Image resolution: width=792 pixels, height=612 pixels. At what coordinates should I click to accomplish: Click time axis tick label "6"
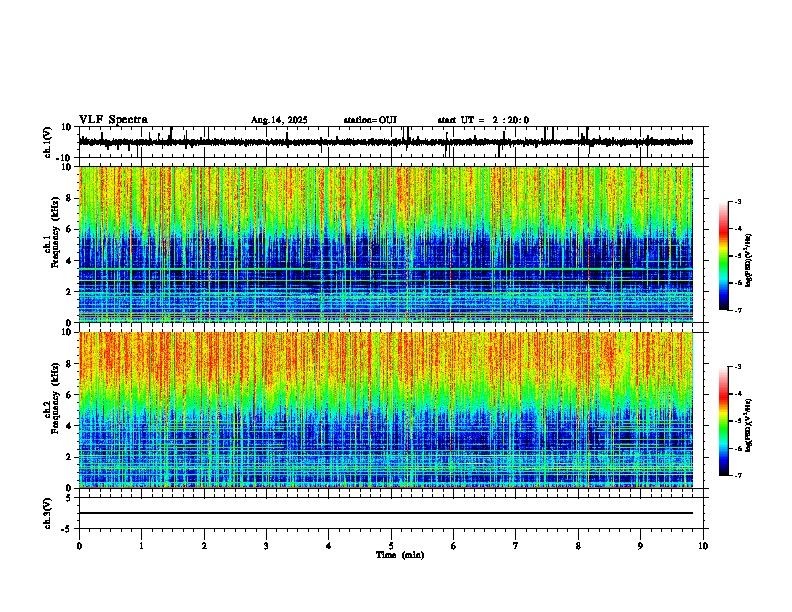454,546
